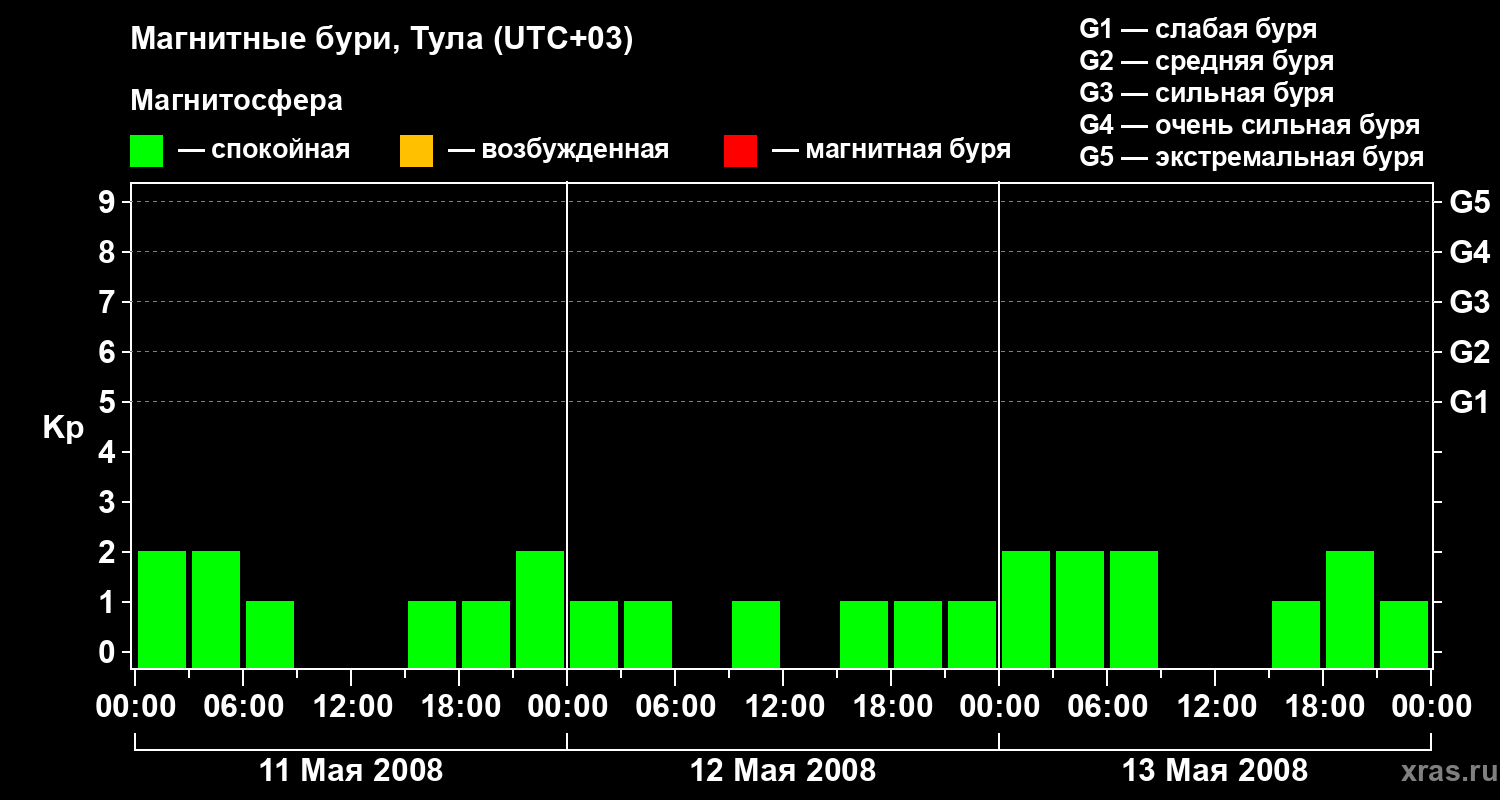Click the final Kp 1 bar on 13 Мая
The image size is (1500, 800).
pos(1404,634)
